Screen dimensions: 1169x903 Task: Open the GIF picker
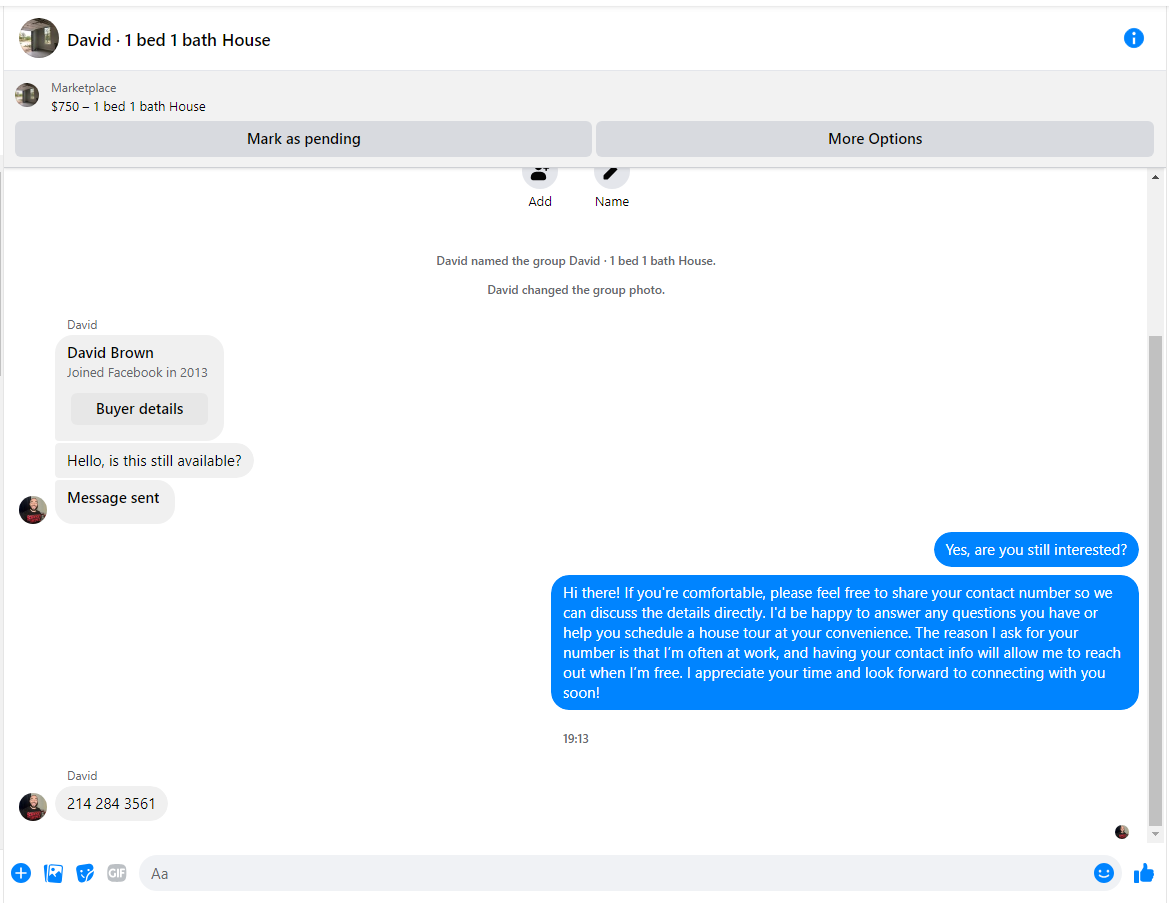coord(117,873)
